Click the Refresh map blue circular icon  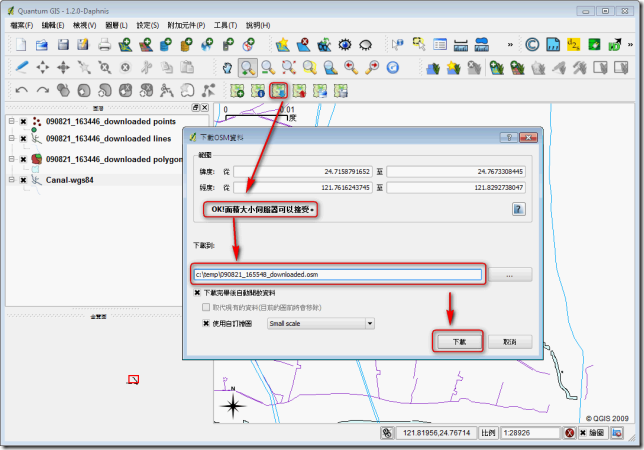coord(393,68)
